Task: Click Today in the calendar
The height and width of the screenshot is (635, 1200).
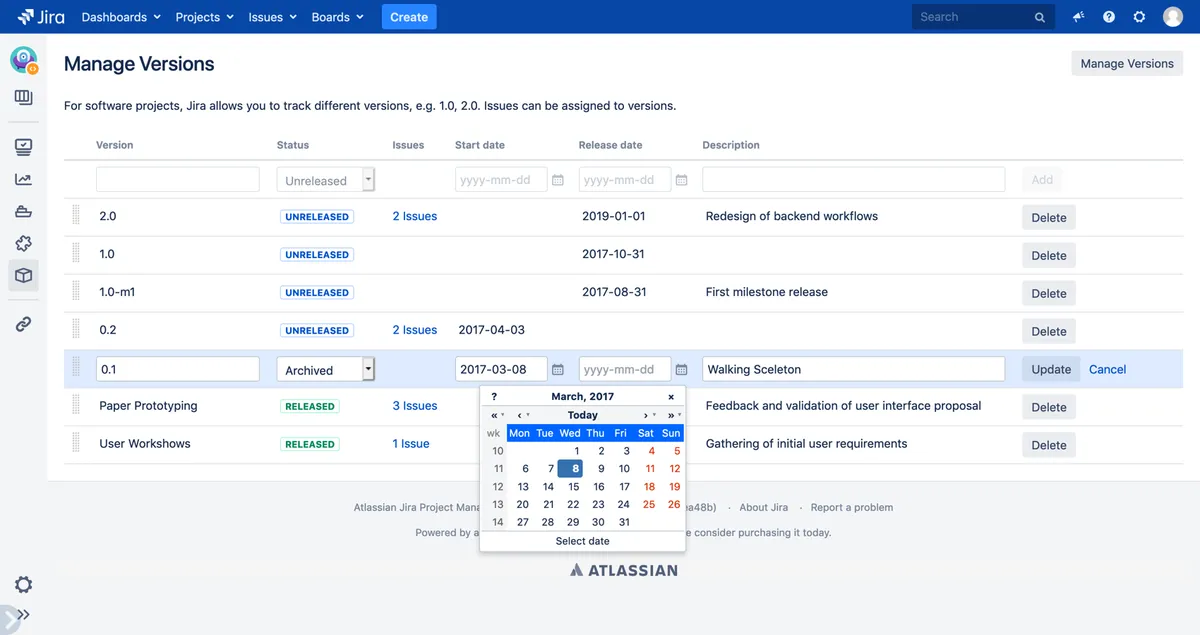Action: click(x=583, y=415)
